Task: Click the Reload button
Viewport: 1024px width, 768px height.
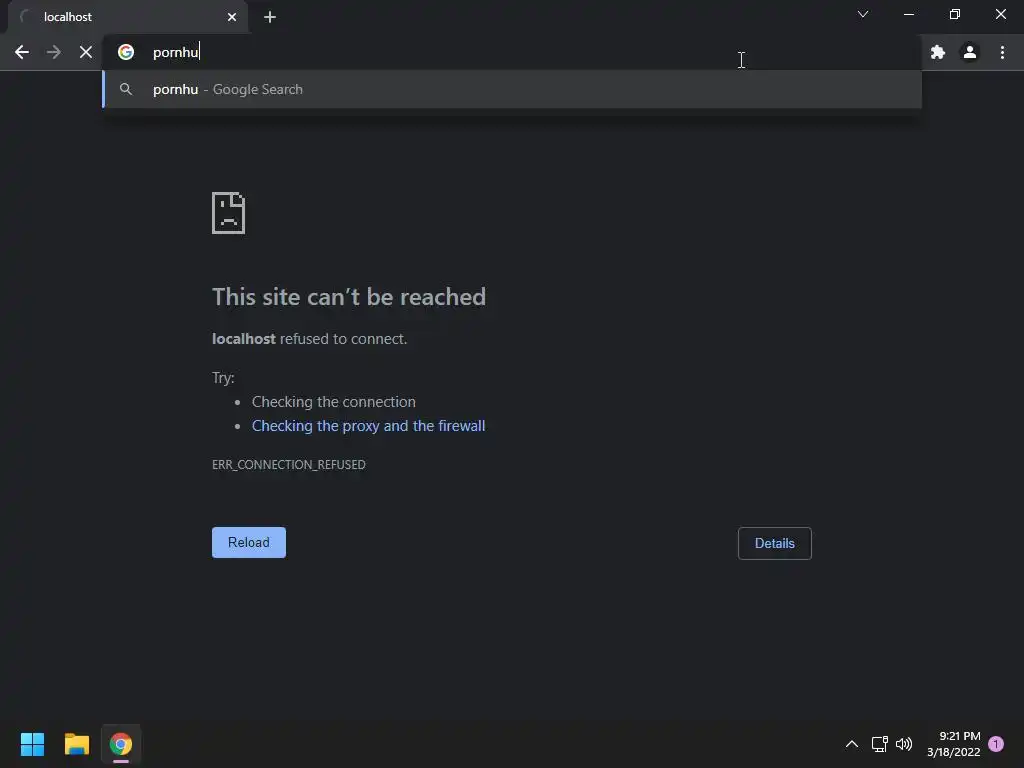Action: coord(249,543)
